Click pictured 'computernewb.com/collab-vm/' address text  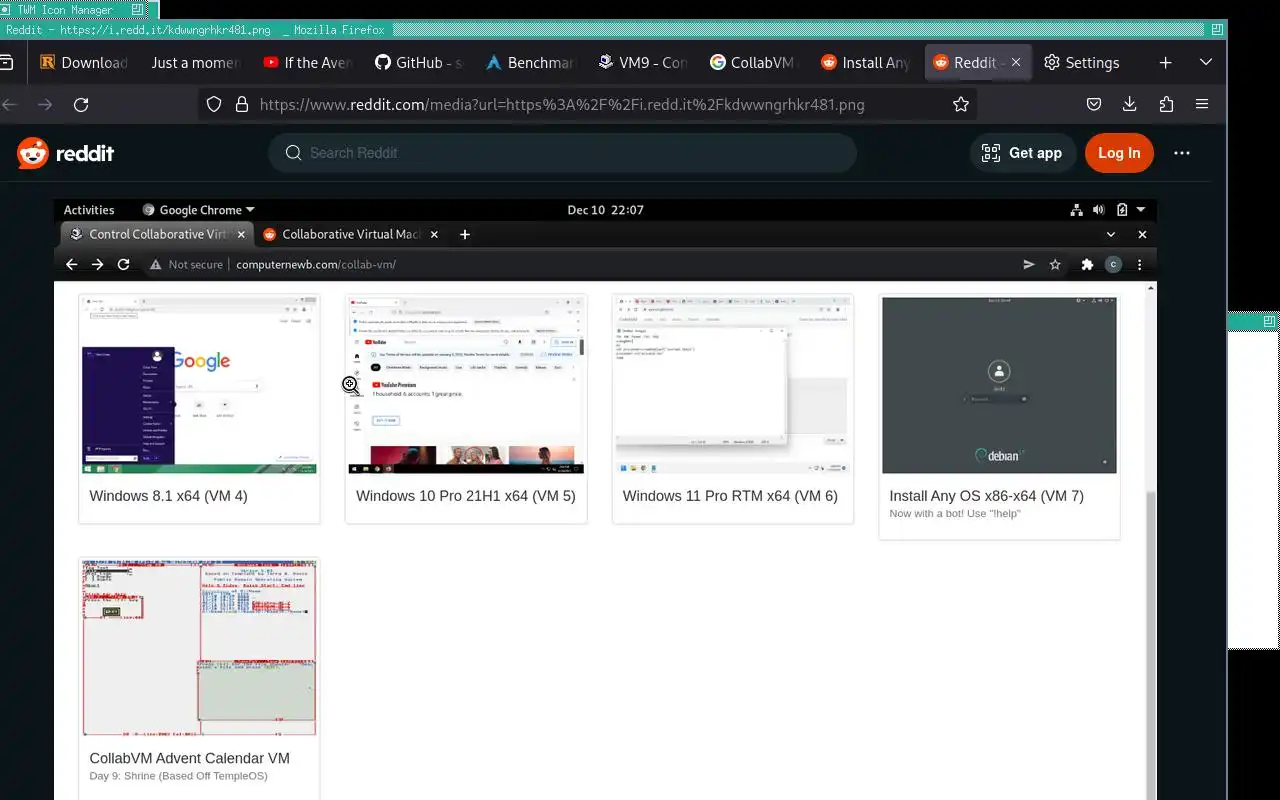[x=316, y=265]
